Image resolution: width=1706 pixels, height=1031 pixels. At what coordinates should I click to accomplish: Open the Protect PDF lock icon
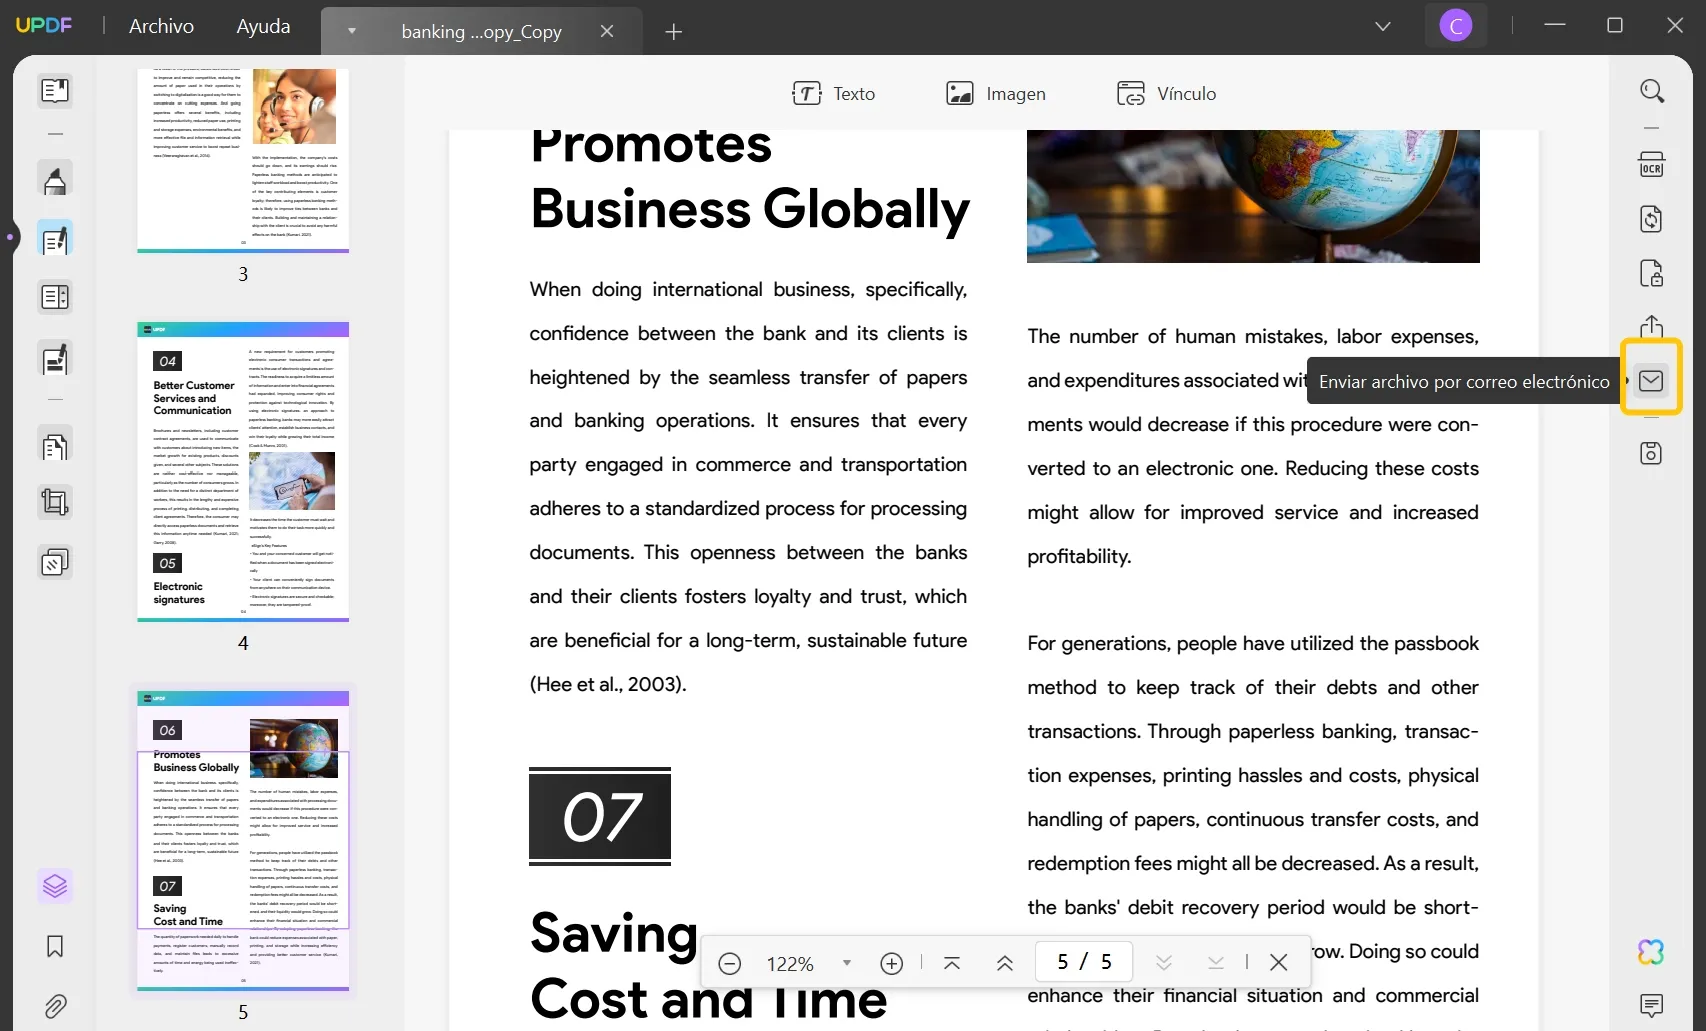[1652, 273]
